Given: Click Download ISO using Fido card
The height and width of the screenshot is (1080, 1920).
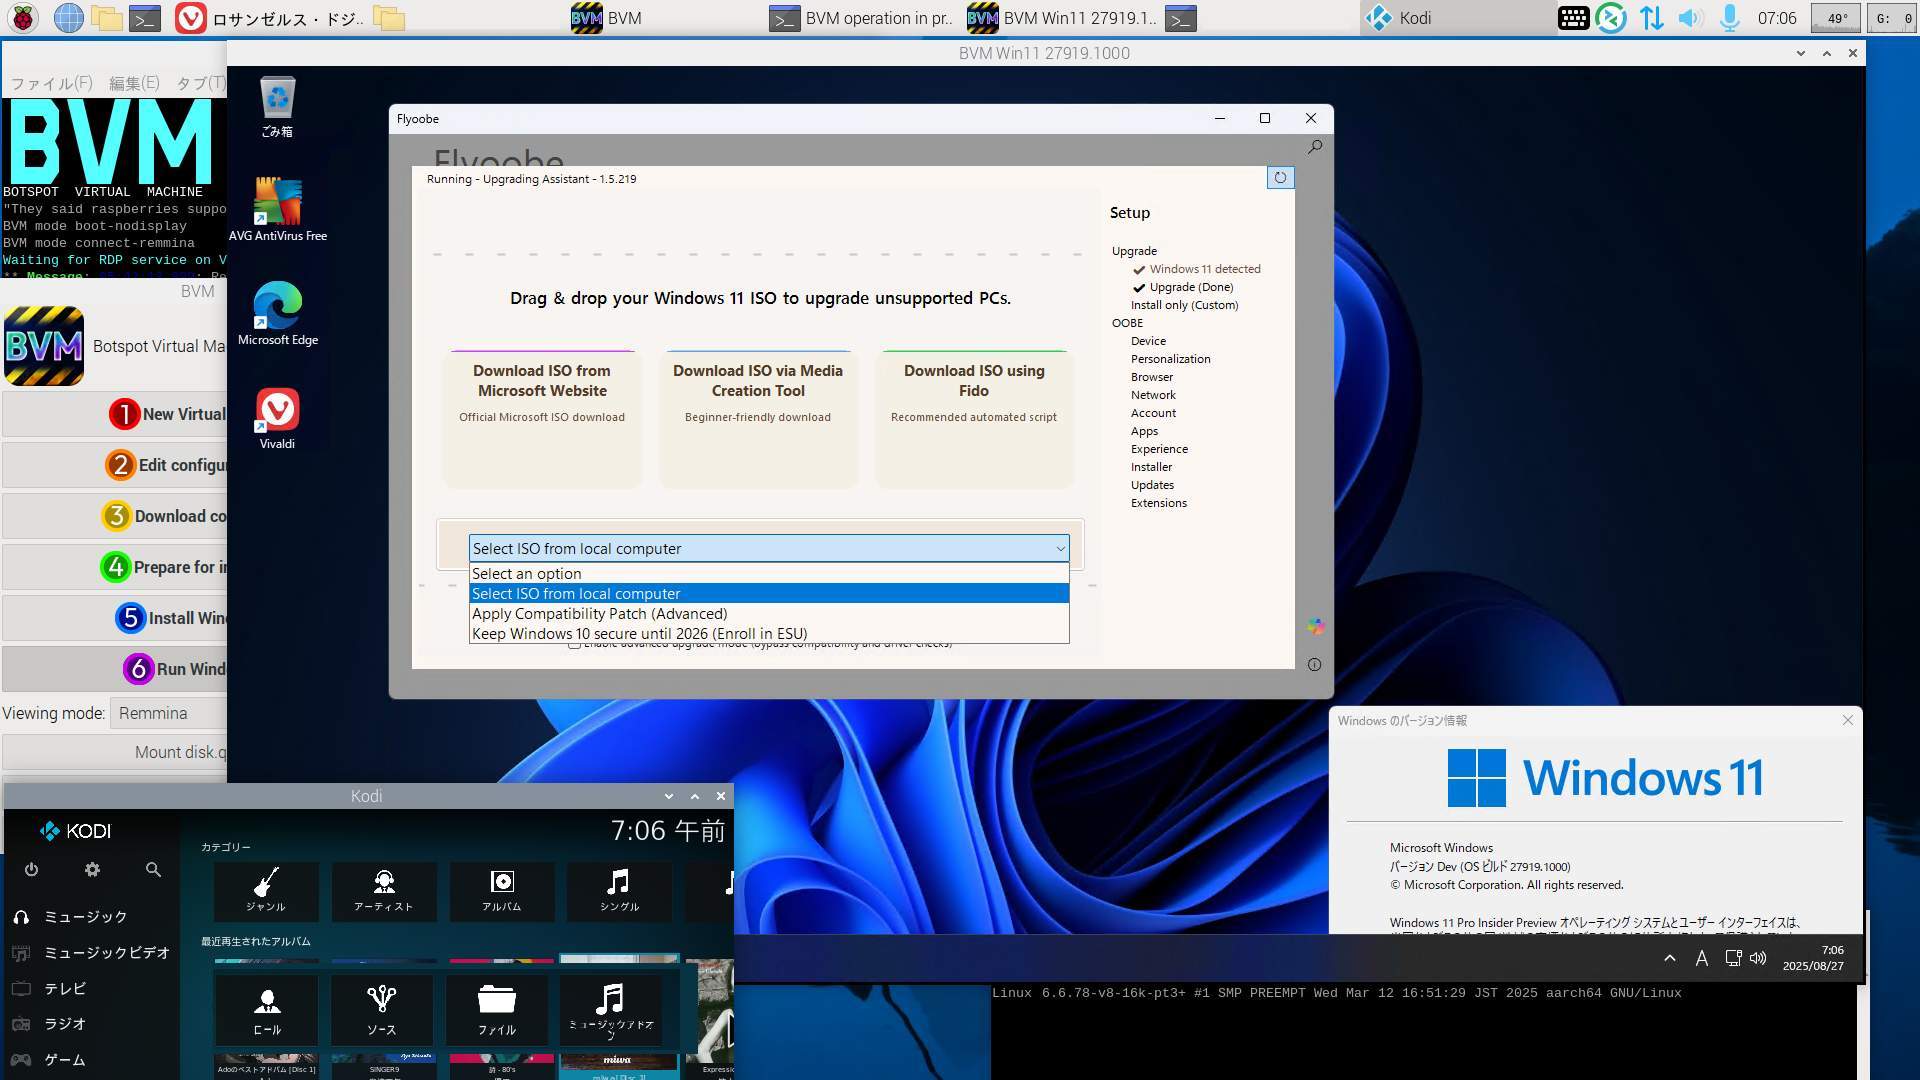Looking at the screenshot, I should tap(973, 418).
